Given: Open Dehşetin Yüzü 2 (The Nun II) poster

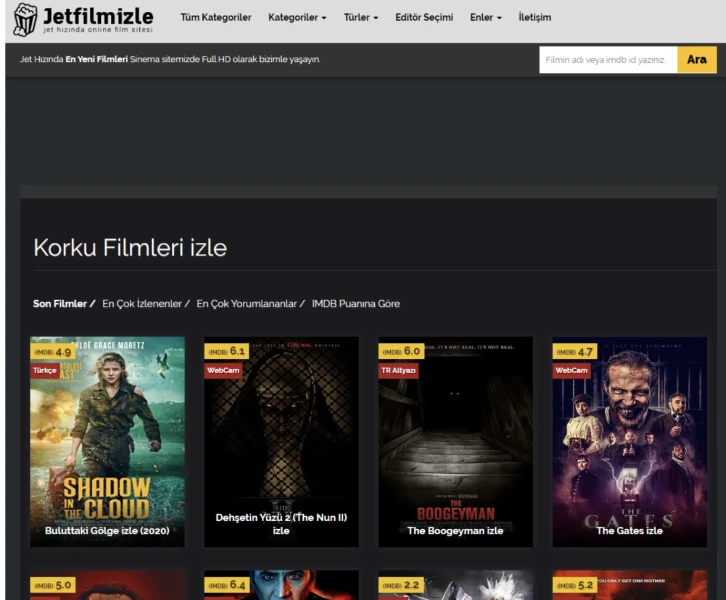Looking at the screenshot, I should coord(281,440).
